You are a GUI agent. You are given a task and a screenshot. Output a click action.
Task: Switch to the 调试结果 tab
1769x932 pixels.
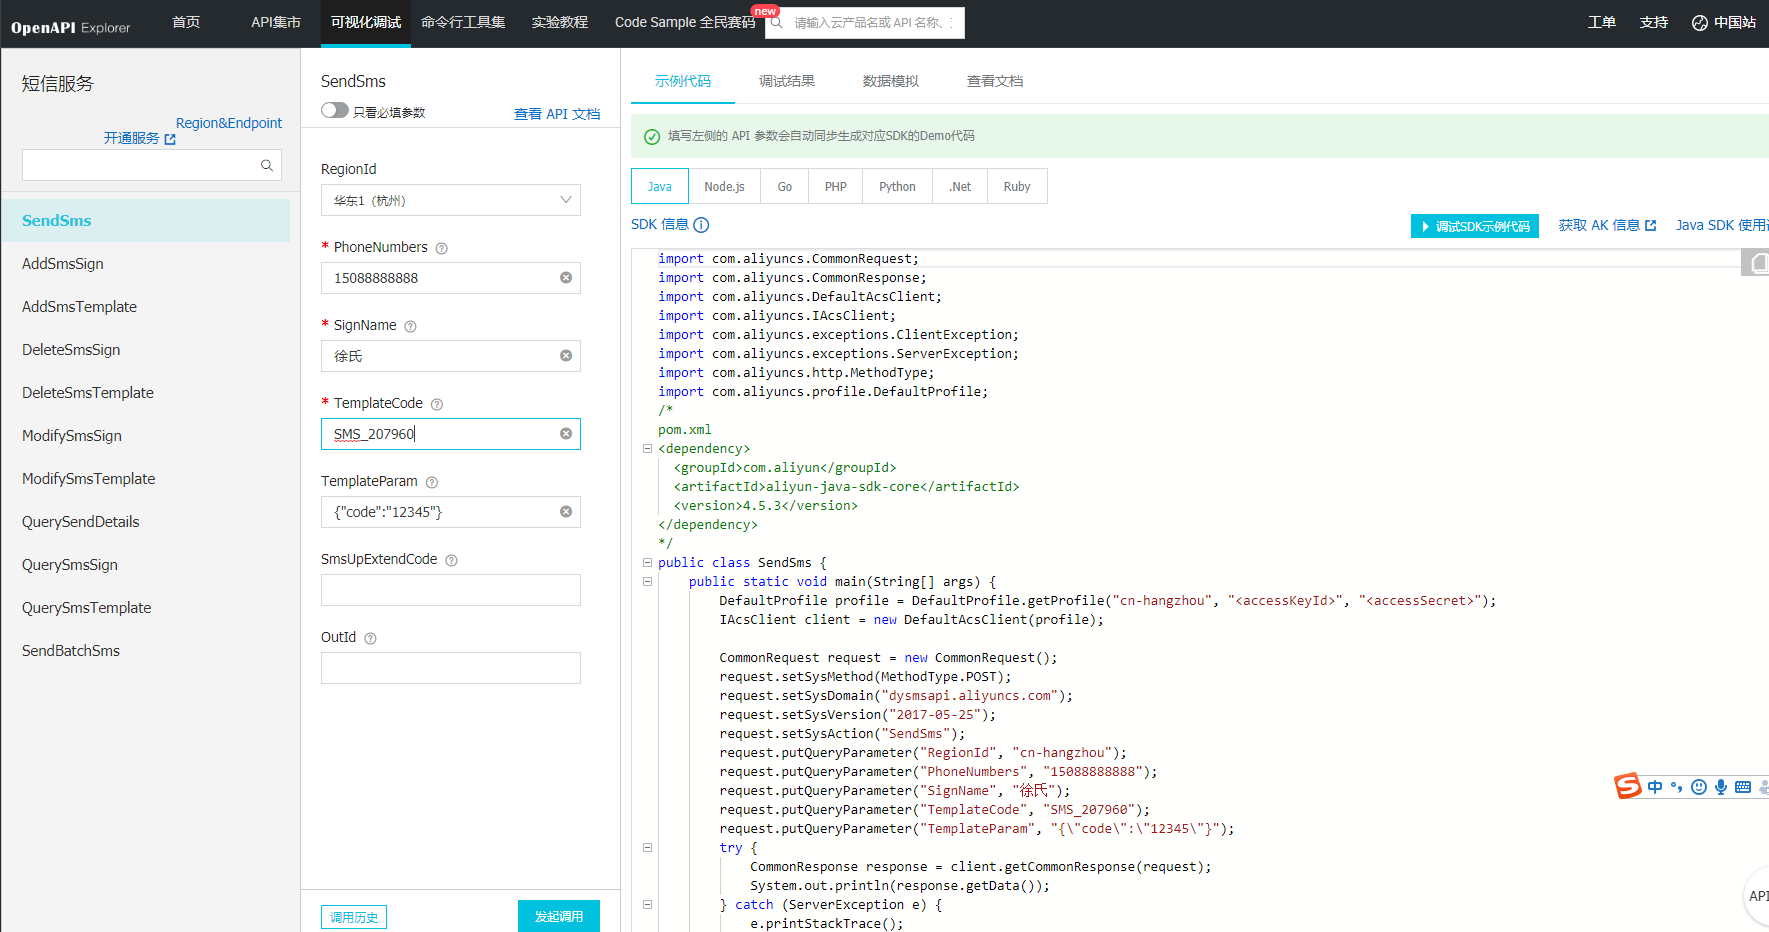787,81
